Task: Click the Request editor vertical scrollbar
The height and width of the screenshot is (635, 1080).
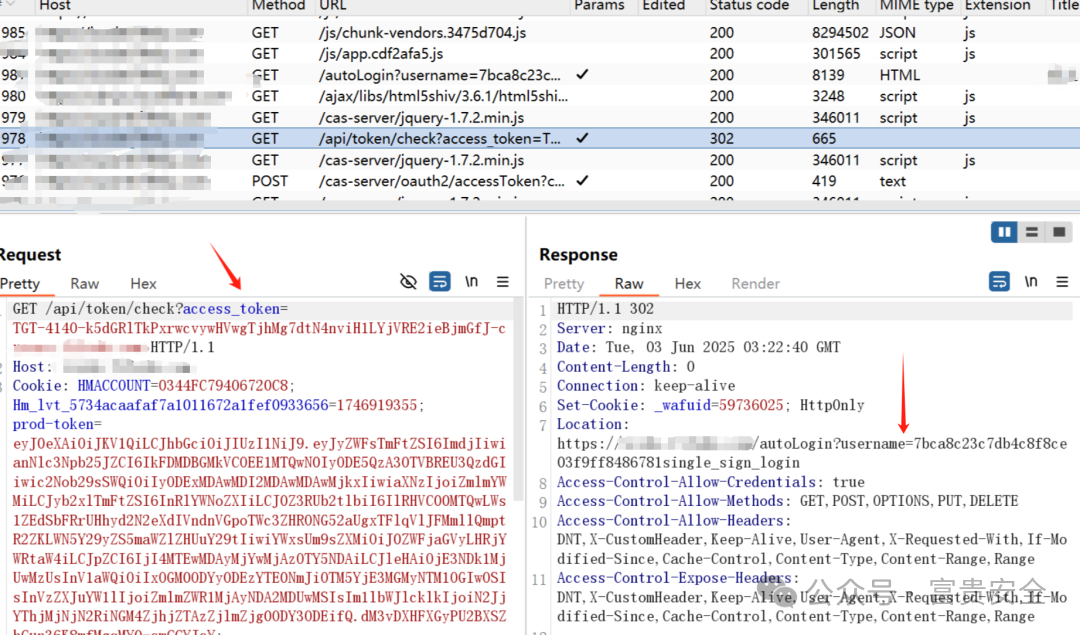Action: pyautogui.click(x=520, y=399)
